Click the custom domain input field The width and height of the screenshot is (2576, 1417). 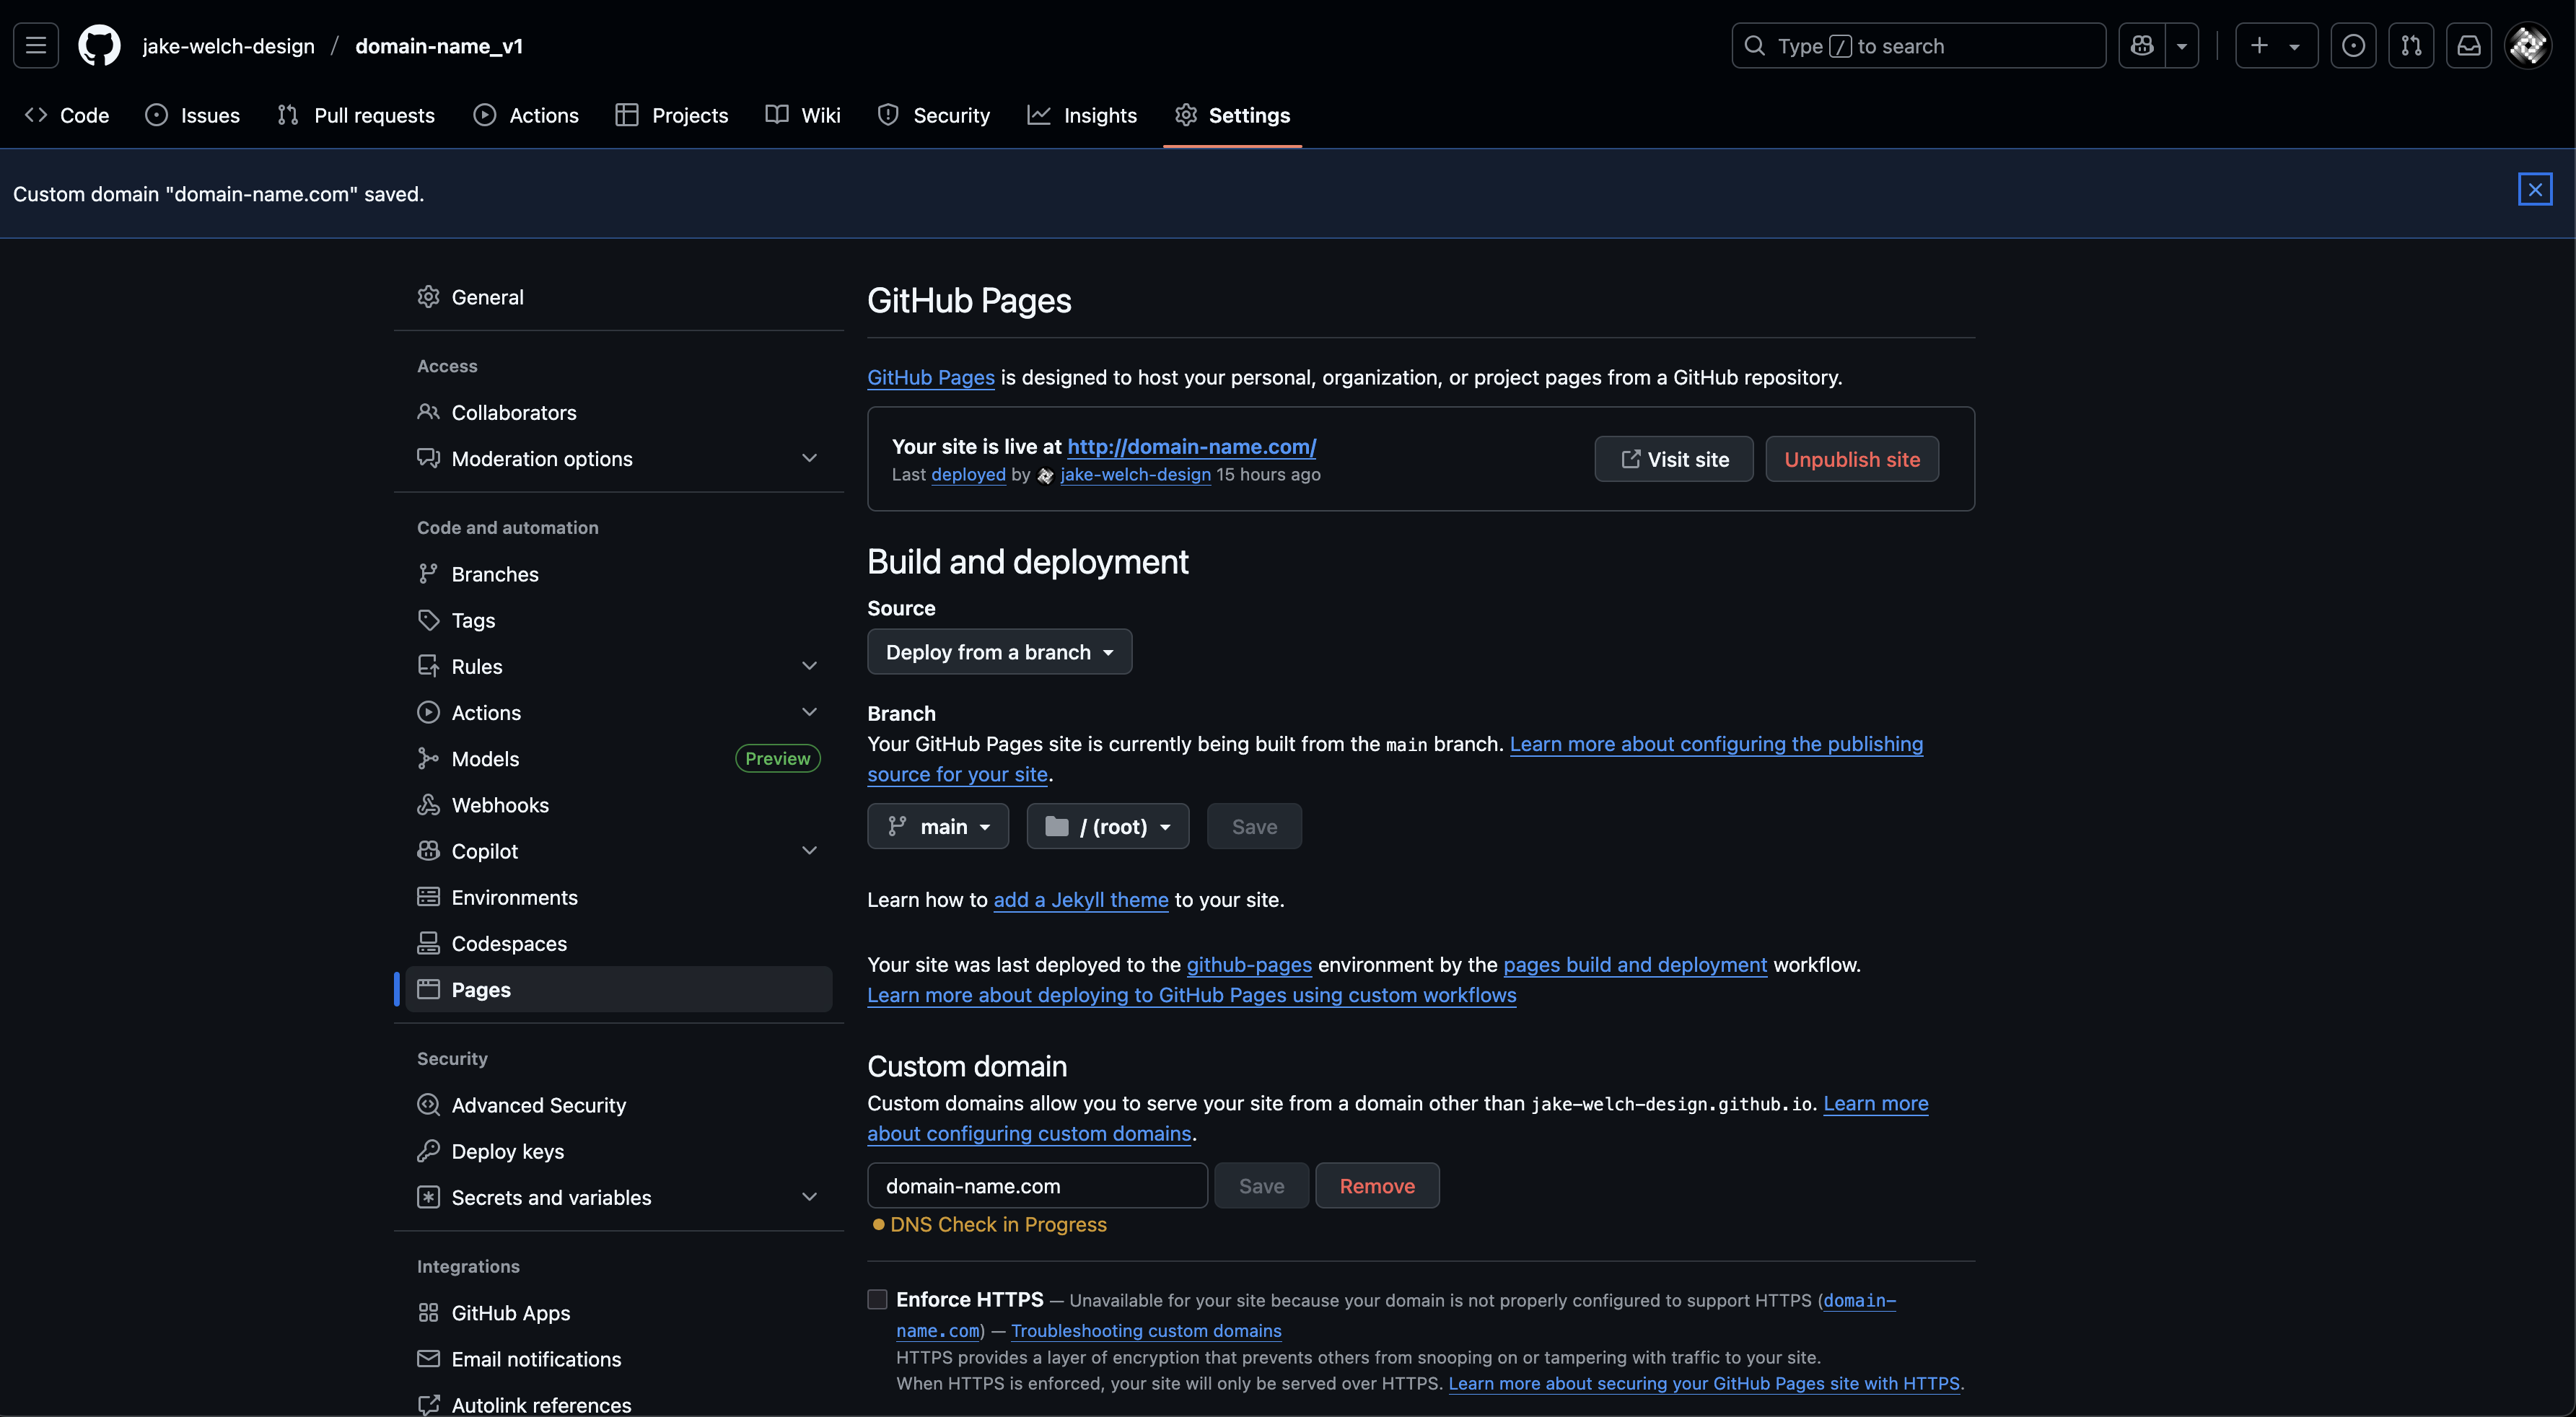(1037, 1186)
